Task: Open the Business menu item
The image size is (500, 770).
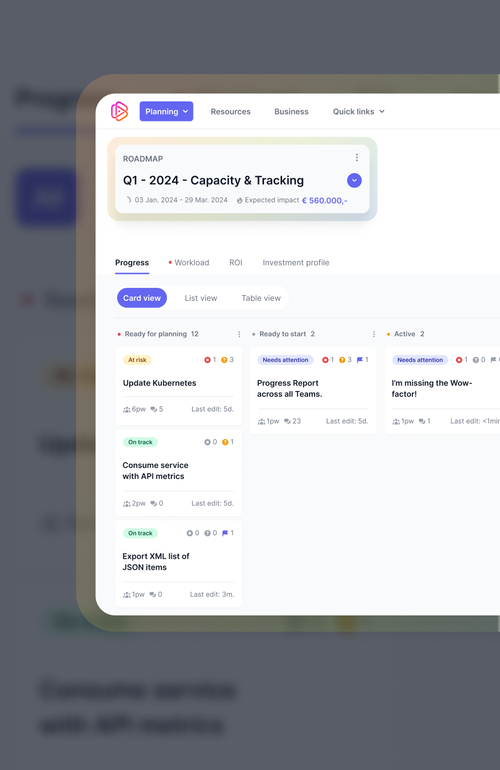Action: click(291, 111)
